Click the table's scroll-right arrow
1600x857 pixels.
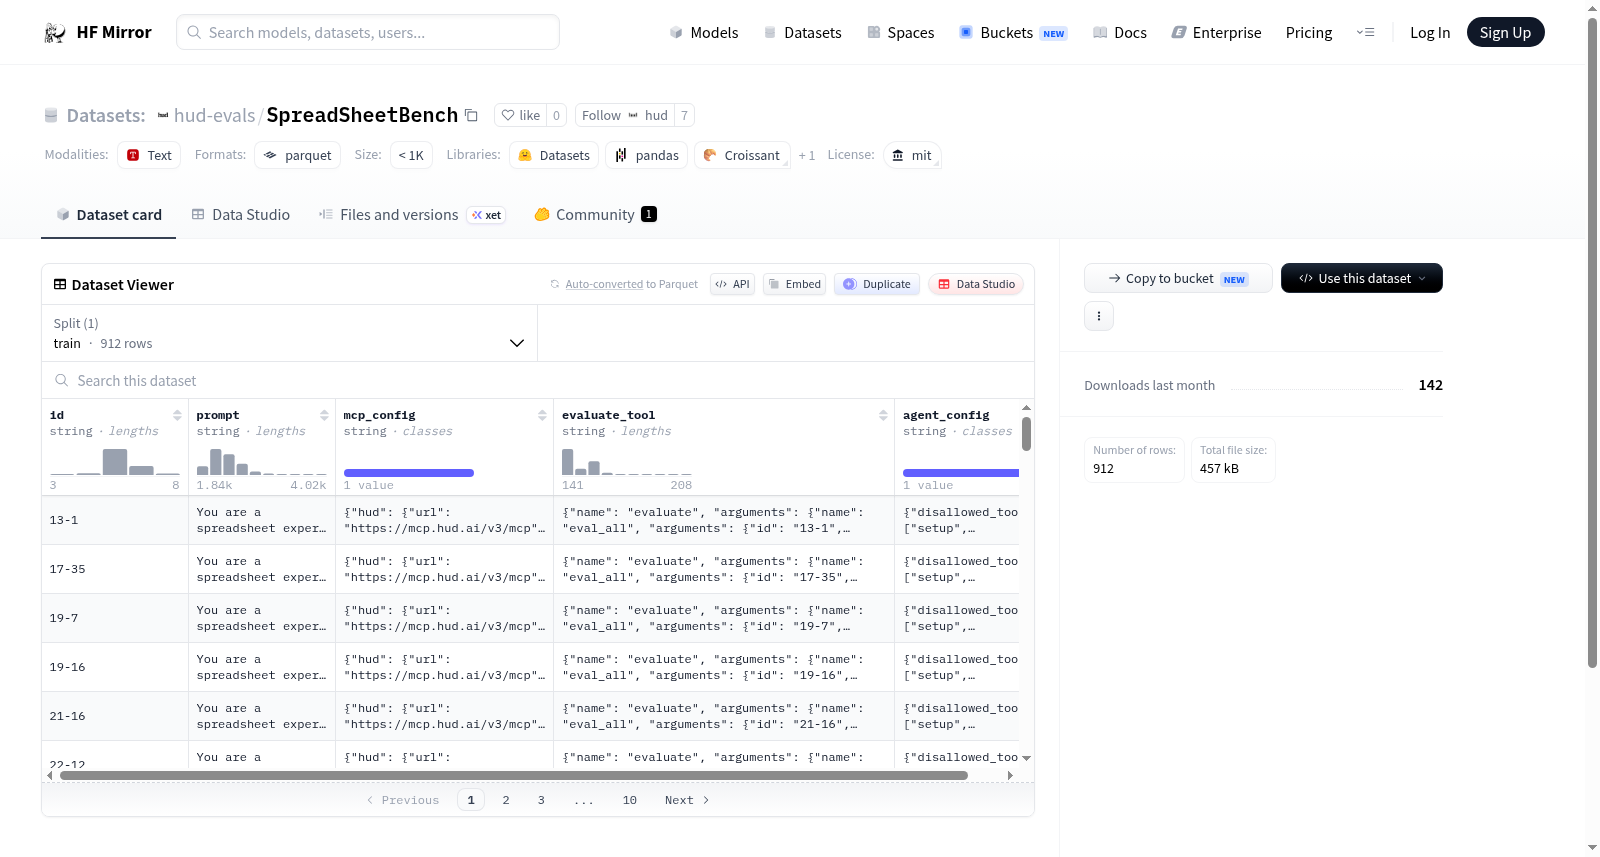point(1010,775)
